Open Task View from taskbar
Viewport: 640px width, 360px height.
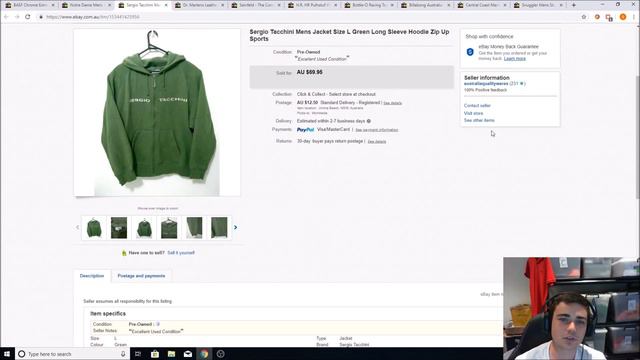coord(138,354)
